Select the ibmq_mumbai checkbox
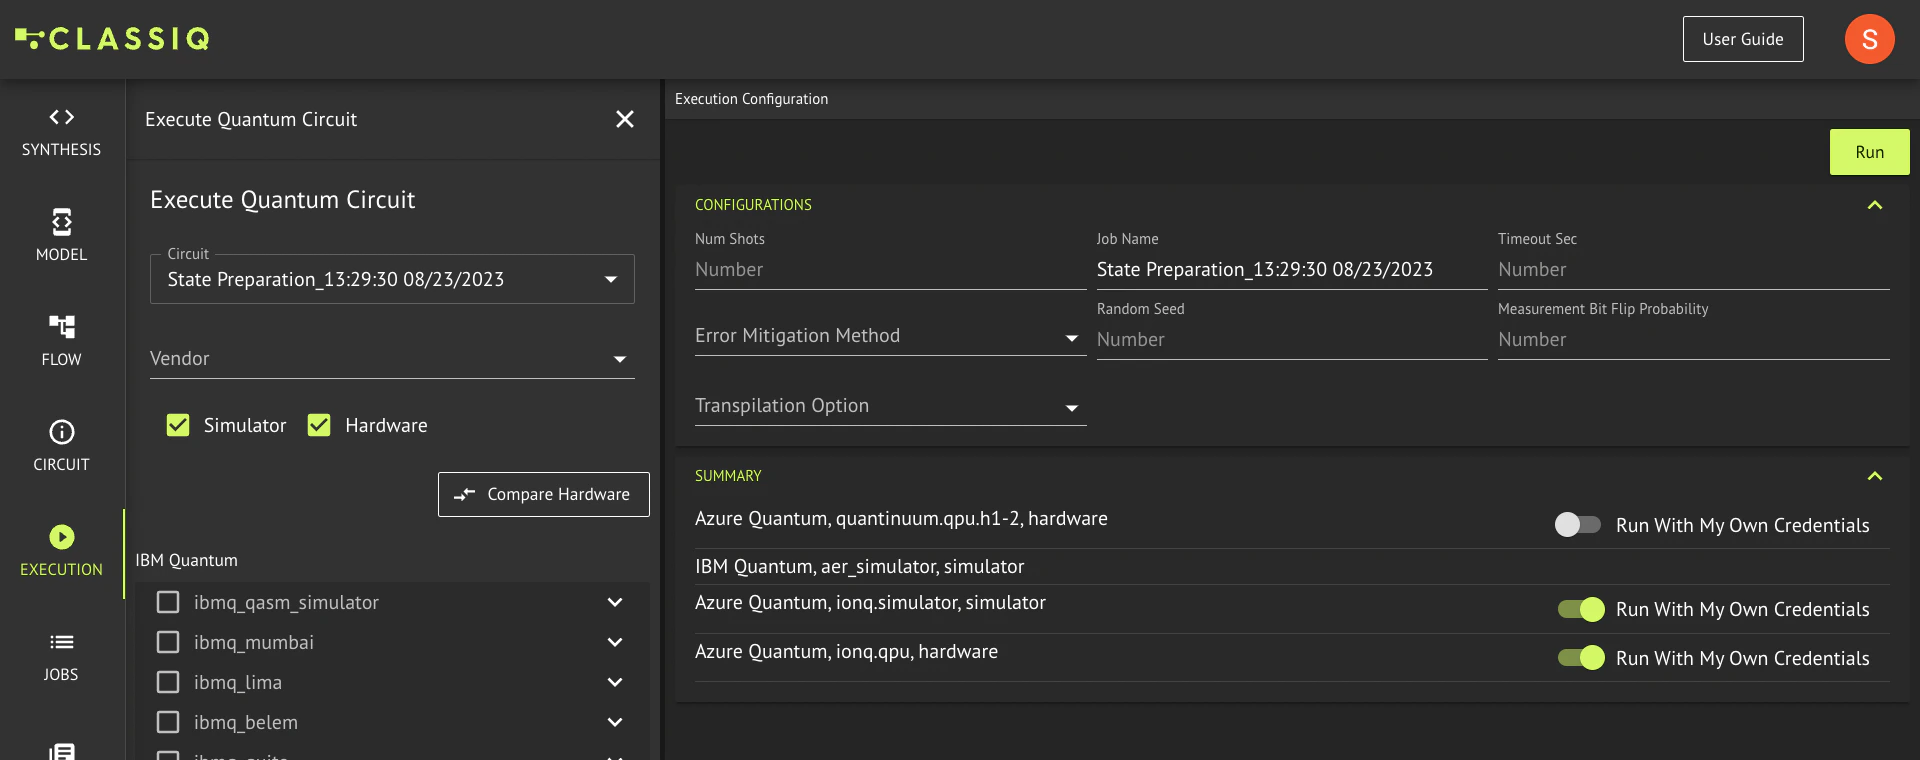Screen dimensions: 1920x760 pyautogui.click(x=168, y=642)
